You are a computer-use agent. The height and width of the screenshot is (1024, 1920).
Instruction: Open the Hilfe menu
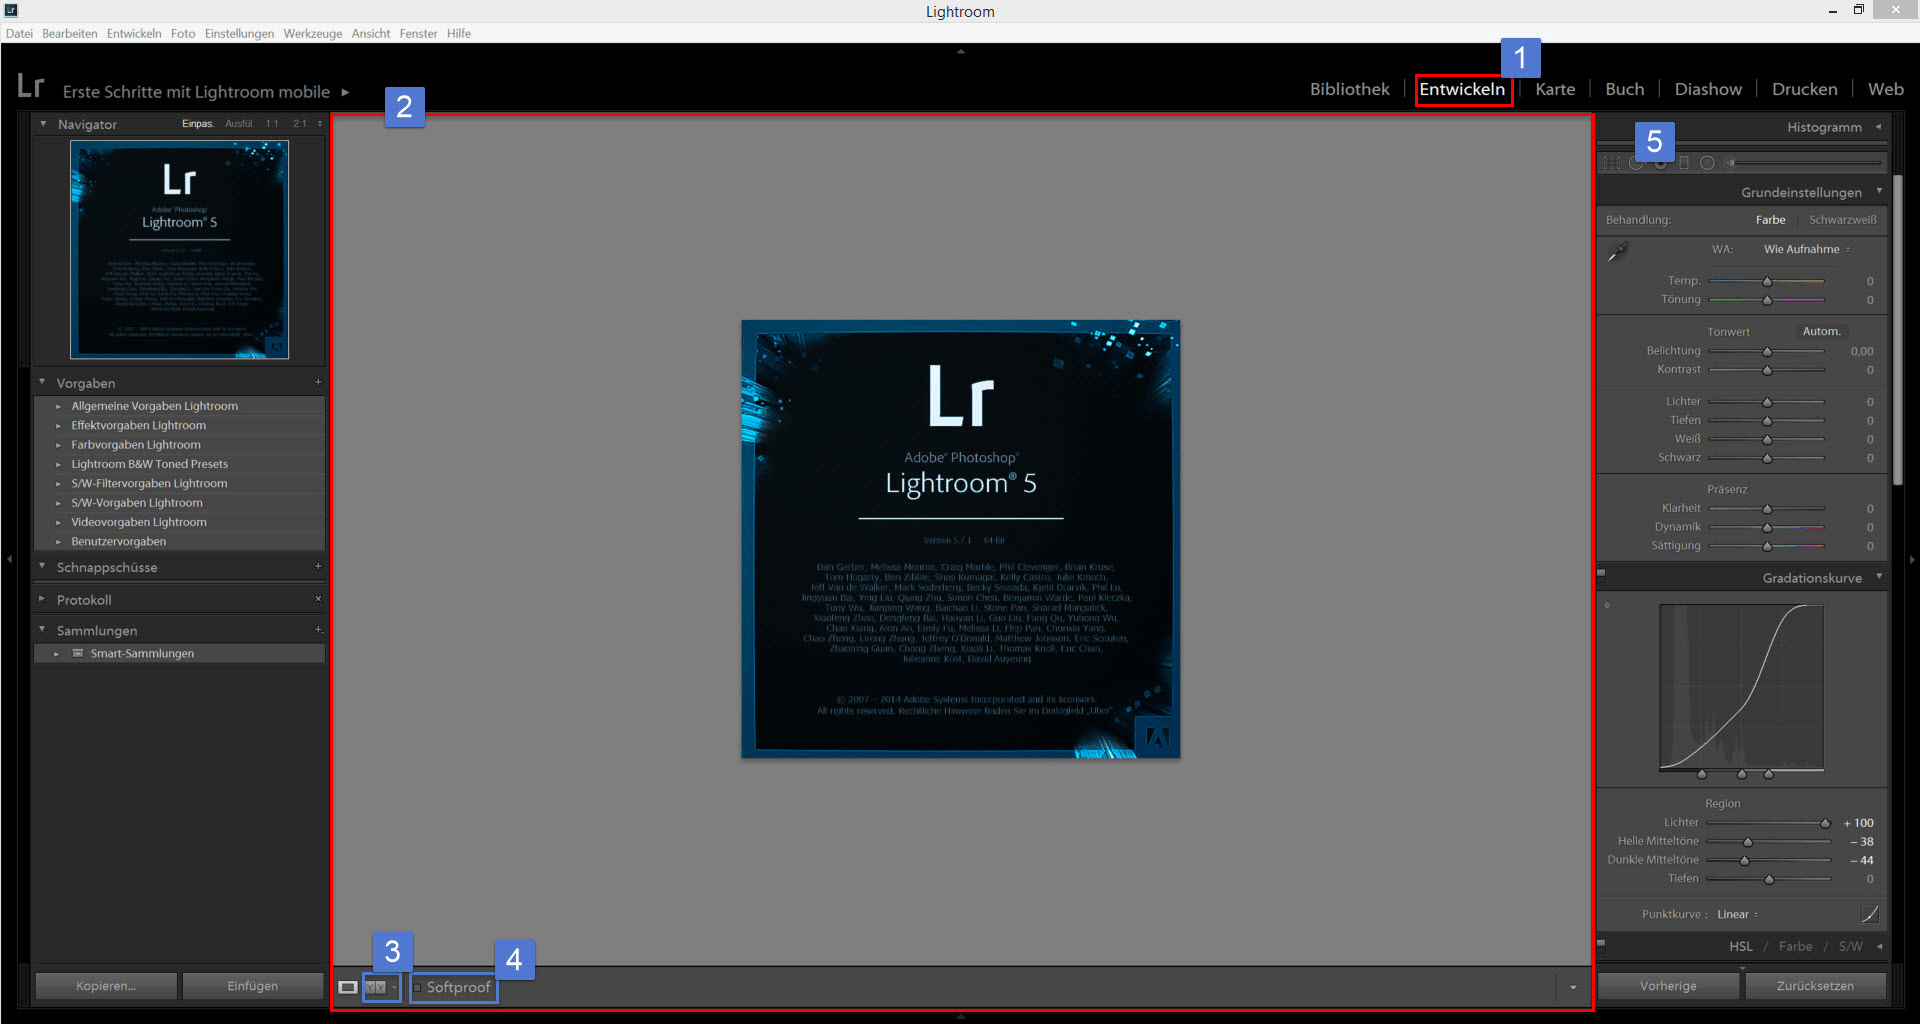click(x=458, y=33)
